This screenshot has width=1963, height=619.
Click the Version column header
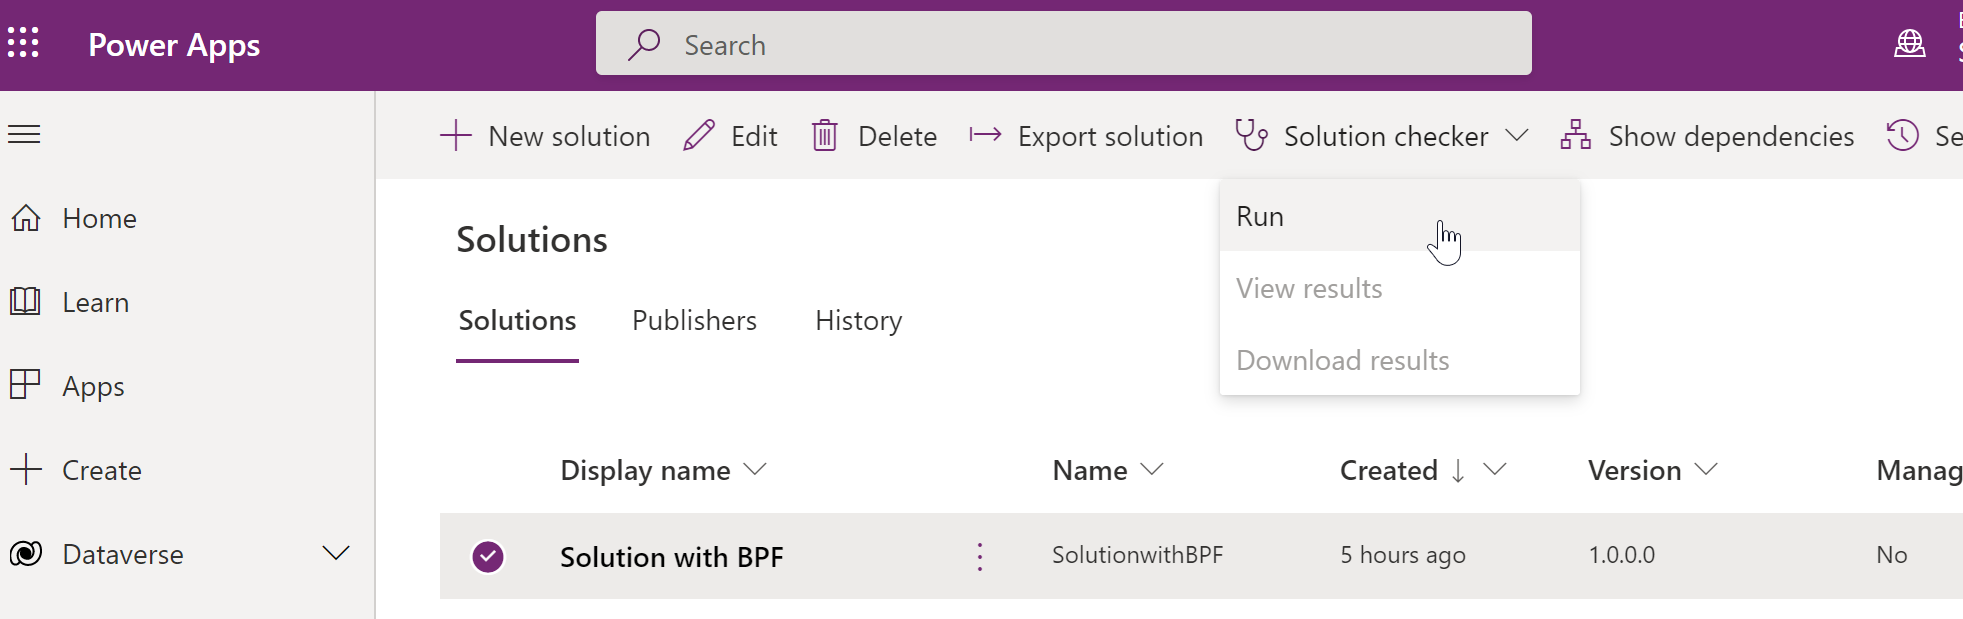(1634, 470)
